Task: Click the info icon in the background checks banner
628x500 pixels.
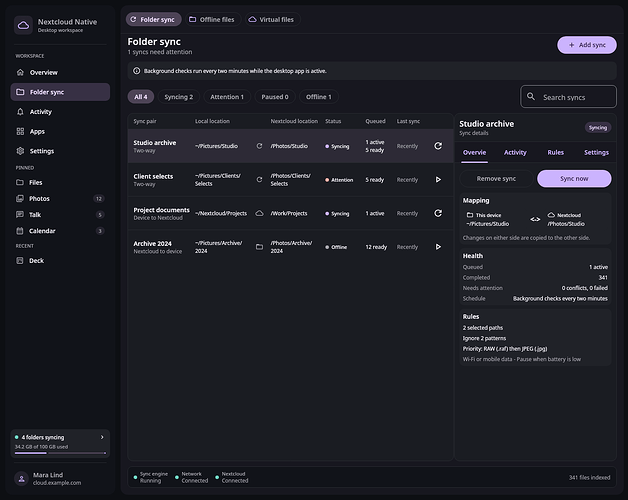Action: [137, 71]
